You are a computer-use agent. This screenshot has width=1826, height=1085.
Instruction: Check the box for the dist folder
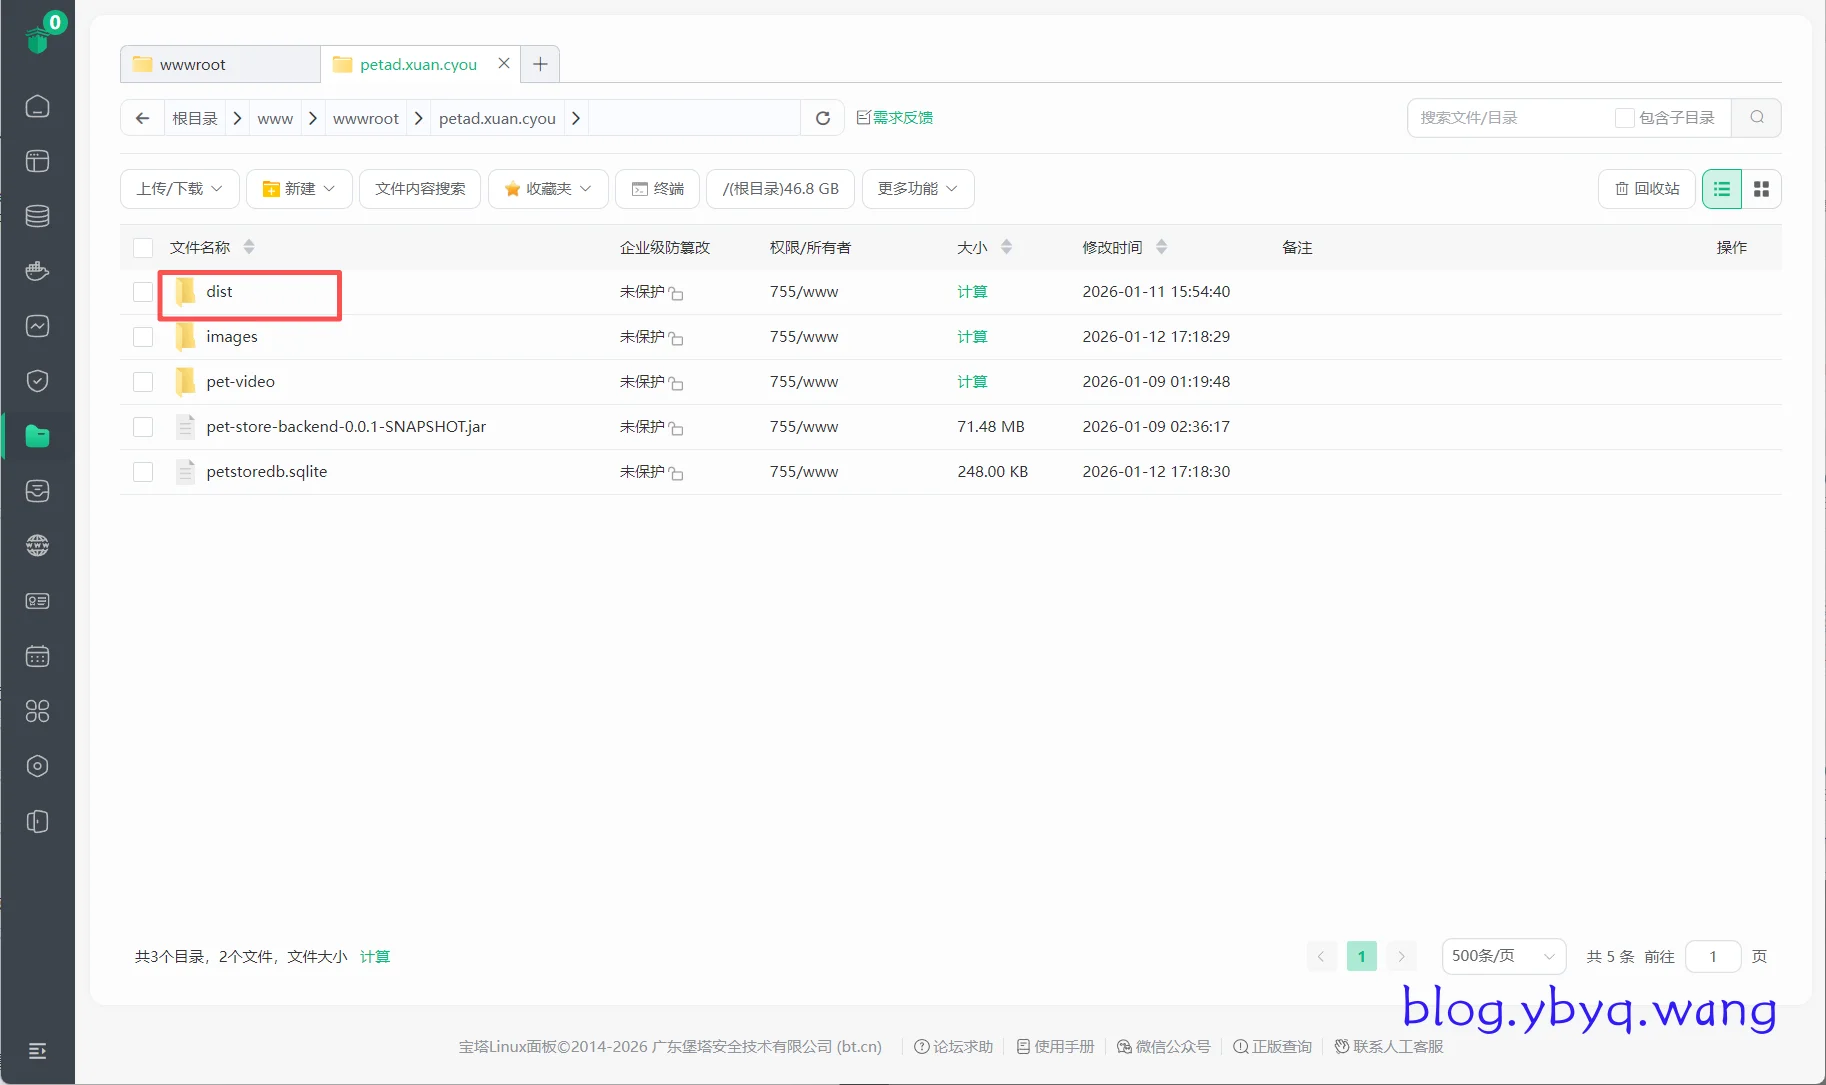(x=143, y=292)
